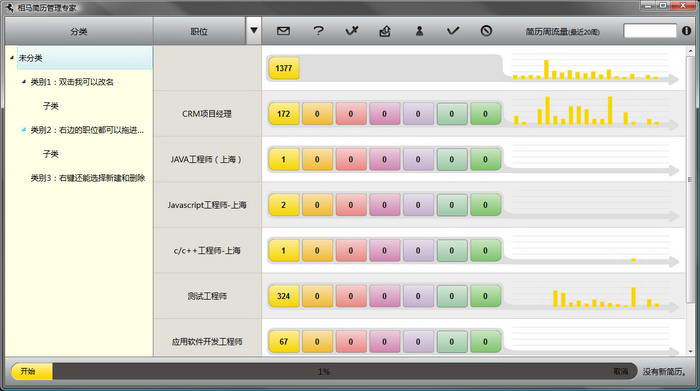Click the CRM项目经理 position label

click(207, 114)
